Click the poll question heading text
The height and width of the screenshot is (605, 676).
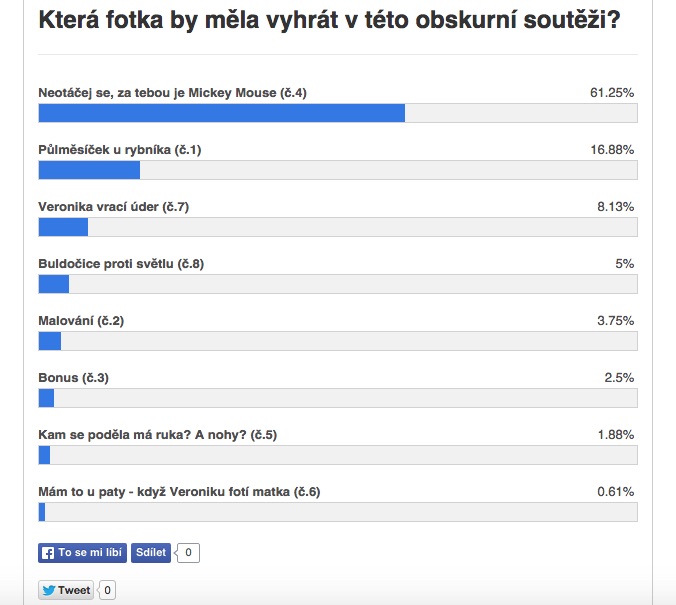click(x=328, y=19)
